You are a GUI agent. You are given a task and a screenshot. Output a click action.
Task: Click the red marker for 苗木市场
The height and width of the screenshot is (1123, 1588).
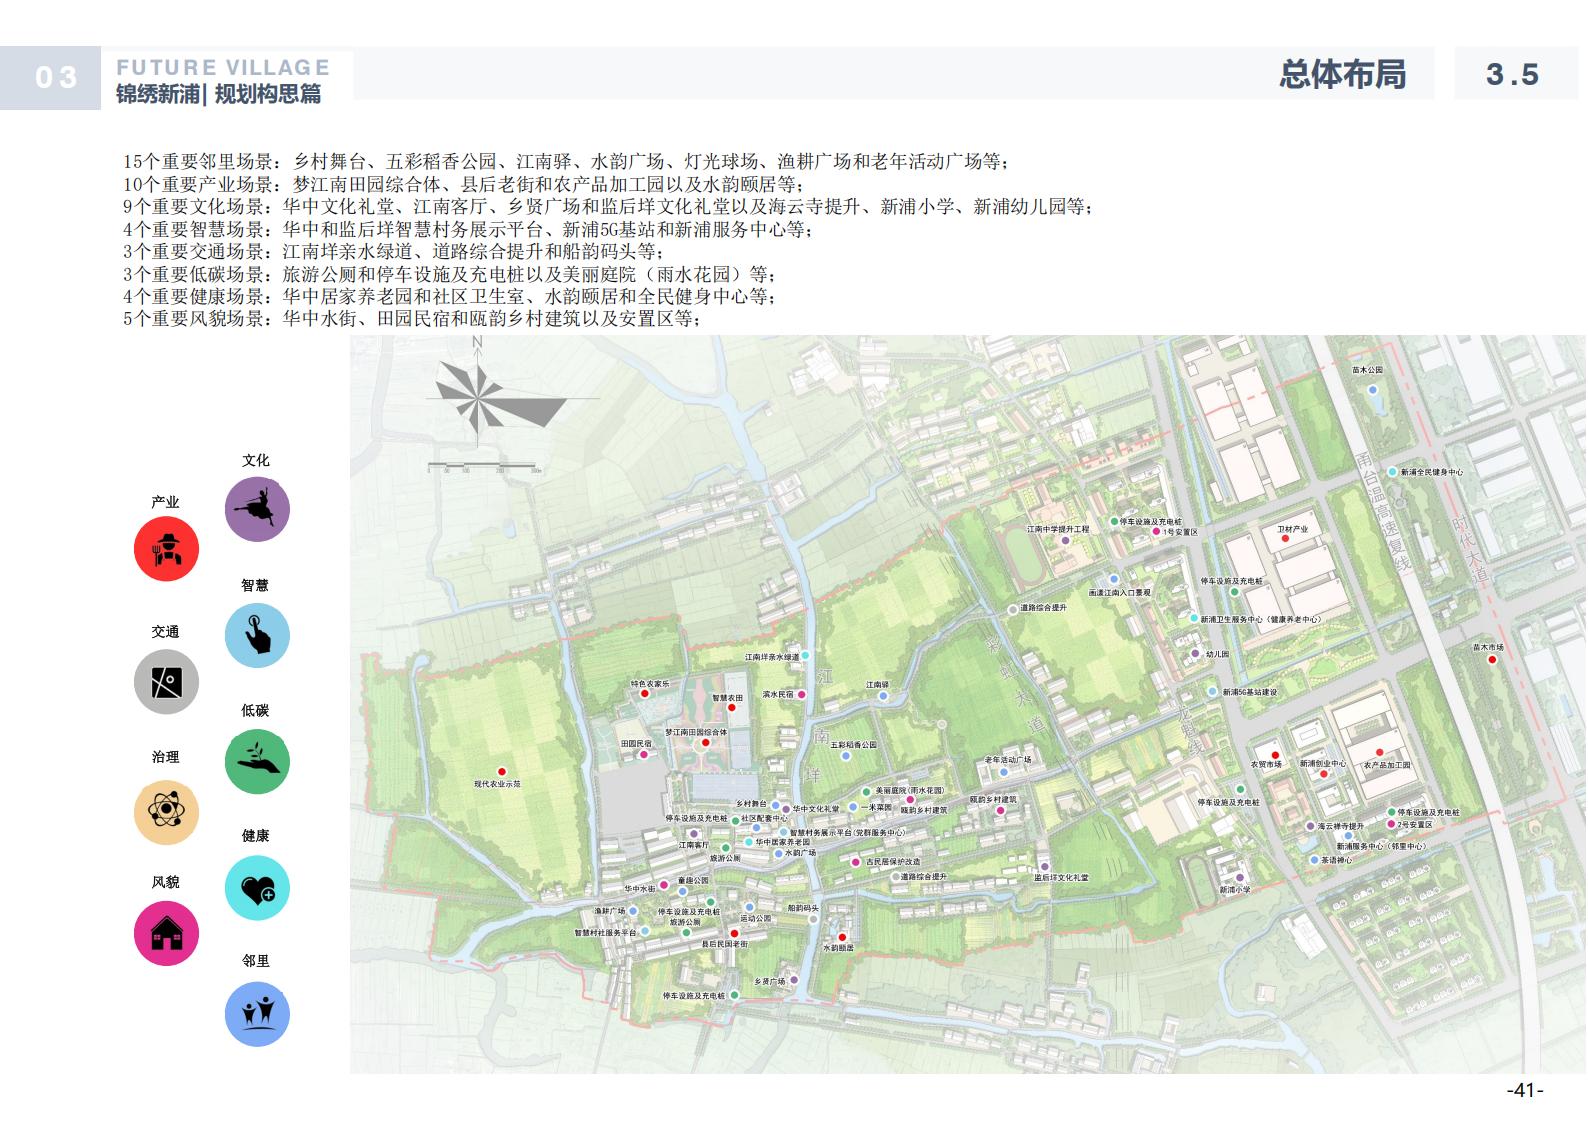[1493, 659]
